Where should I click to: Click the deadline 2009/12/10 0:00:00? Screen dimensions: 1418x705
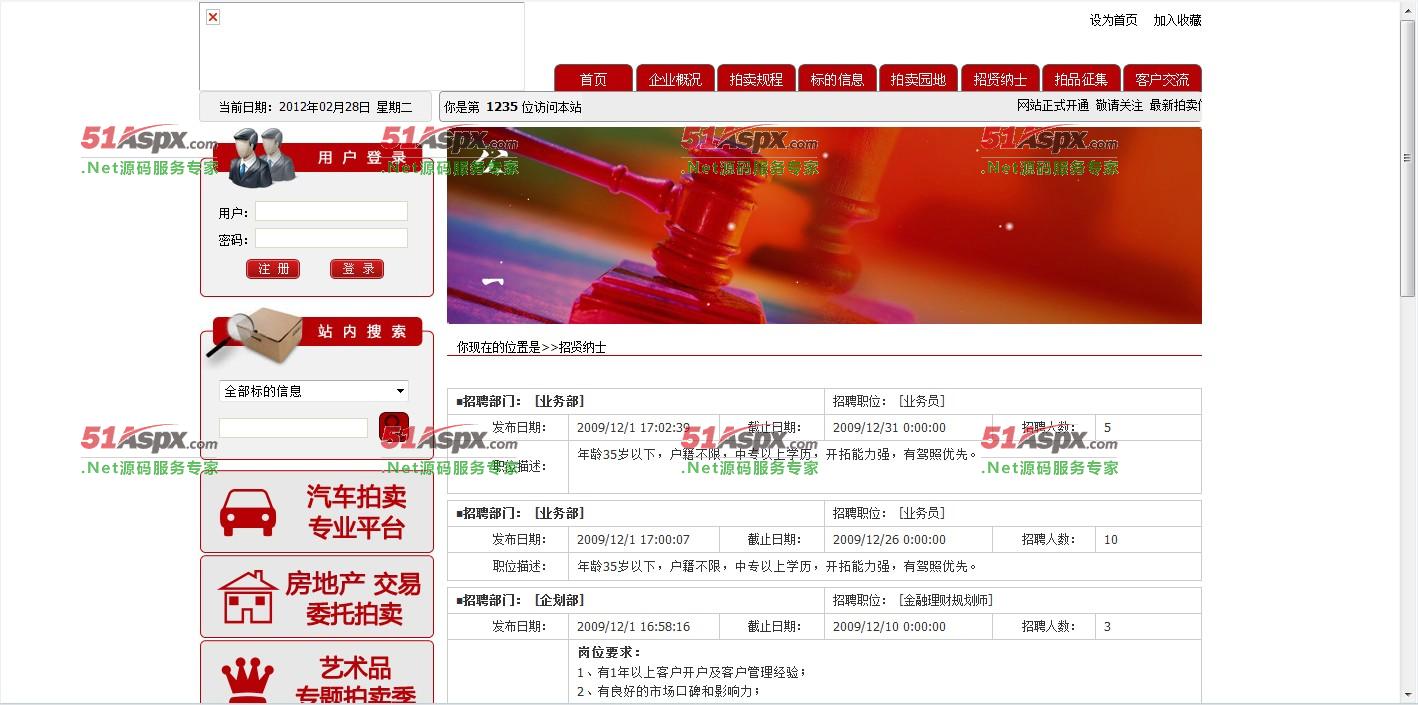pyautogui.click(x=889, y=626)
